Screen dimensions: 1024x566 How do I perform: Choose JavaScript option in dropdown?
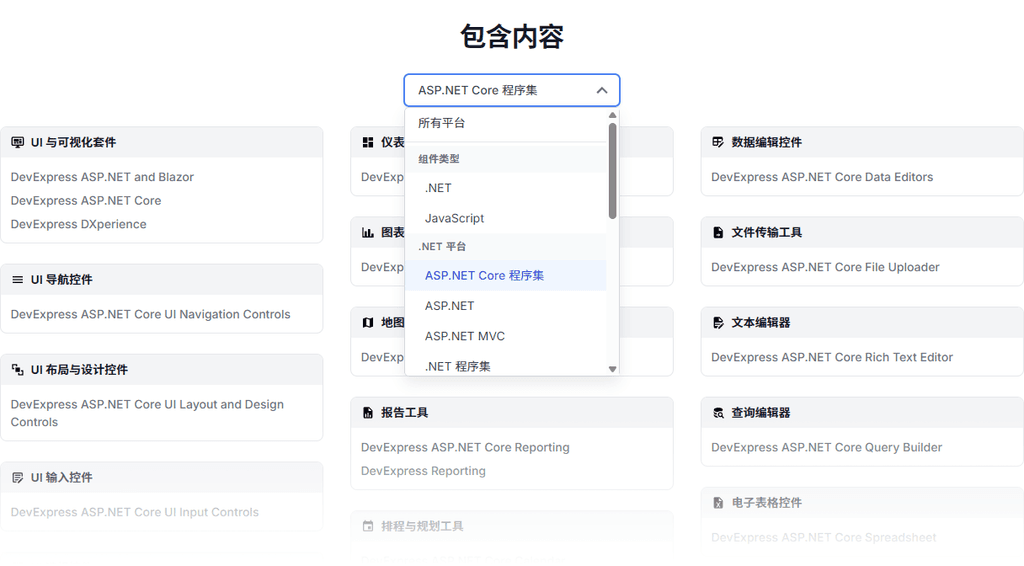(x=505, y=218)
